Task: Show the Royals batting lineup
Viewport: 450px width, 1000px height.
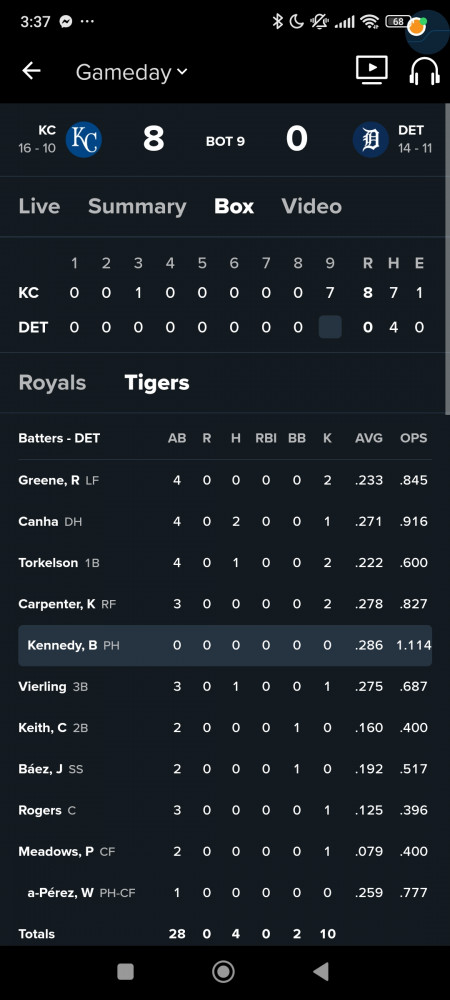Action: click(x=52, y=383)
